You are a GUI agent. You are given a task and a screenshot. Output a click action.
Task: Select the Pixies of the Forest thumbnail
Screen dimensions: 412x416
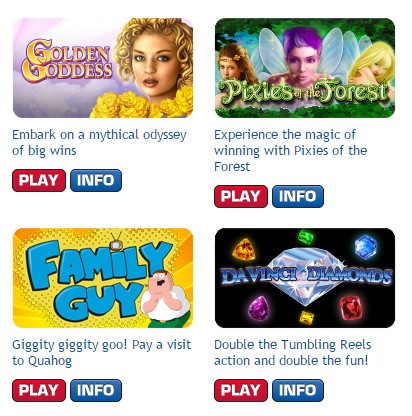[x=305, y=68]
